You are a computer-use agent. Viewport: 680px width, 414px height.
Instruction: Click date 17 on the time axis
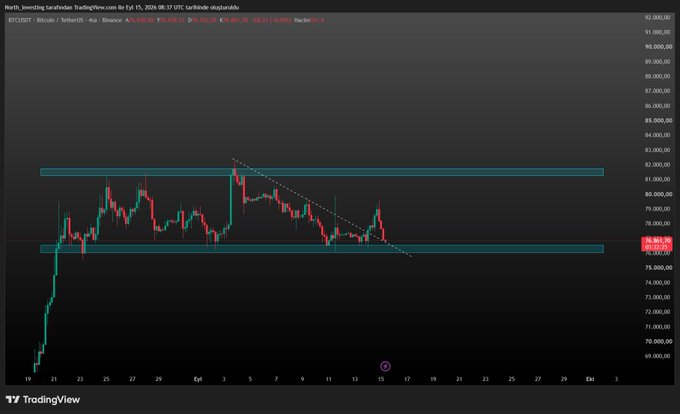tap(407, 379)
